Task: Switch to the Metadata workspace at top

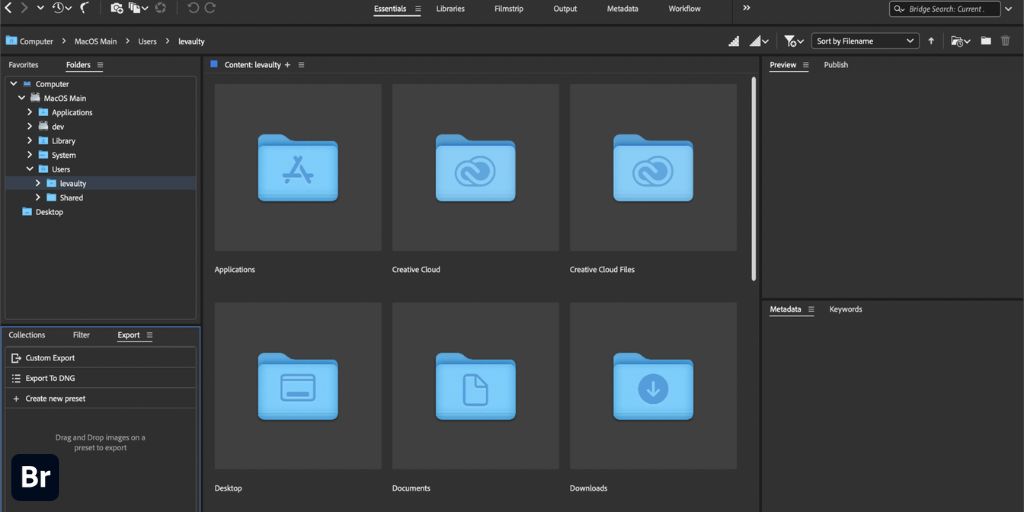Action: pyautogui.click(x=622, y=9)
